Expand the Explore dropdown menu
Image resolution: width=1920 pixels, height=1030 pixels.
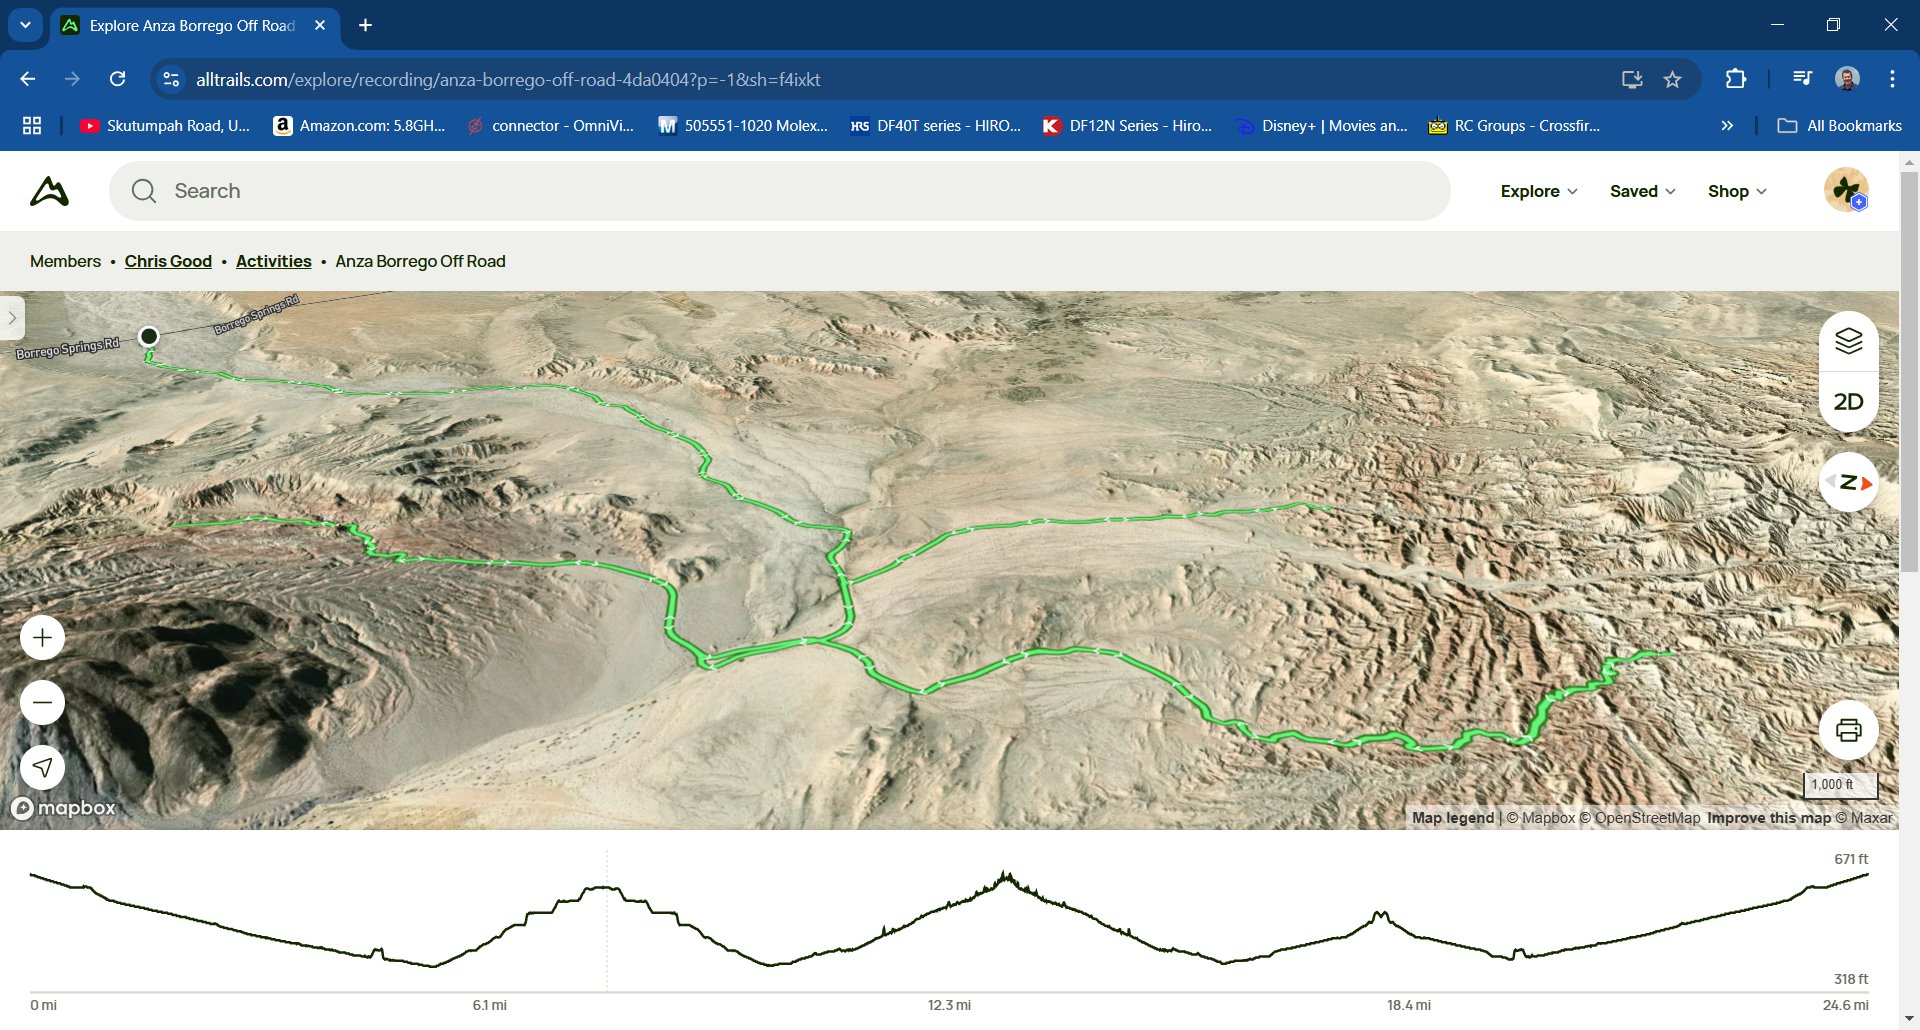tap(1538, 191)
